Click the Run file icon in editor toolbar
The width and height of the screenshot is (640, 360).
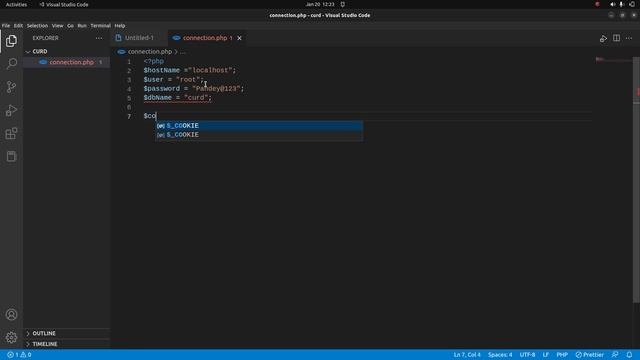point(603,38)
